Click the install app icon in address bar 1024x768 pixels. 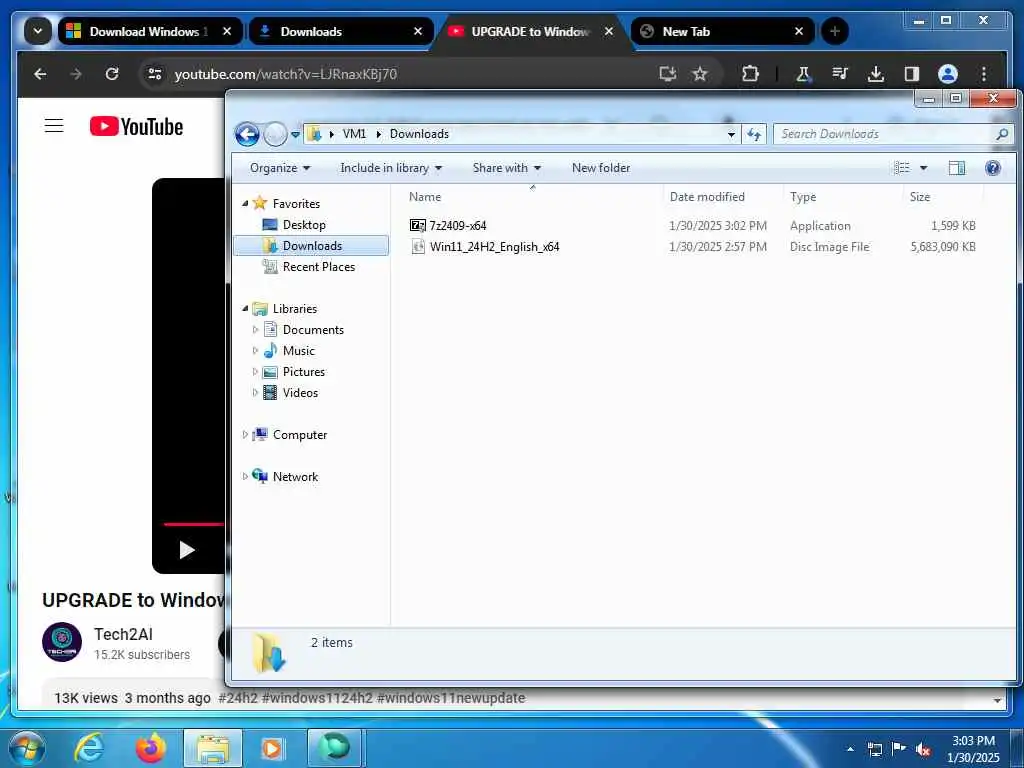(x=667, y=74)
